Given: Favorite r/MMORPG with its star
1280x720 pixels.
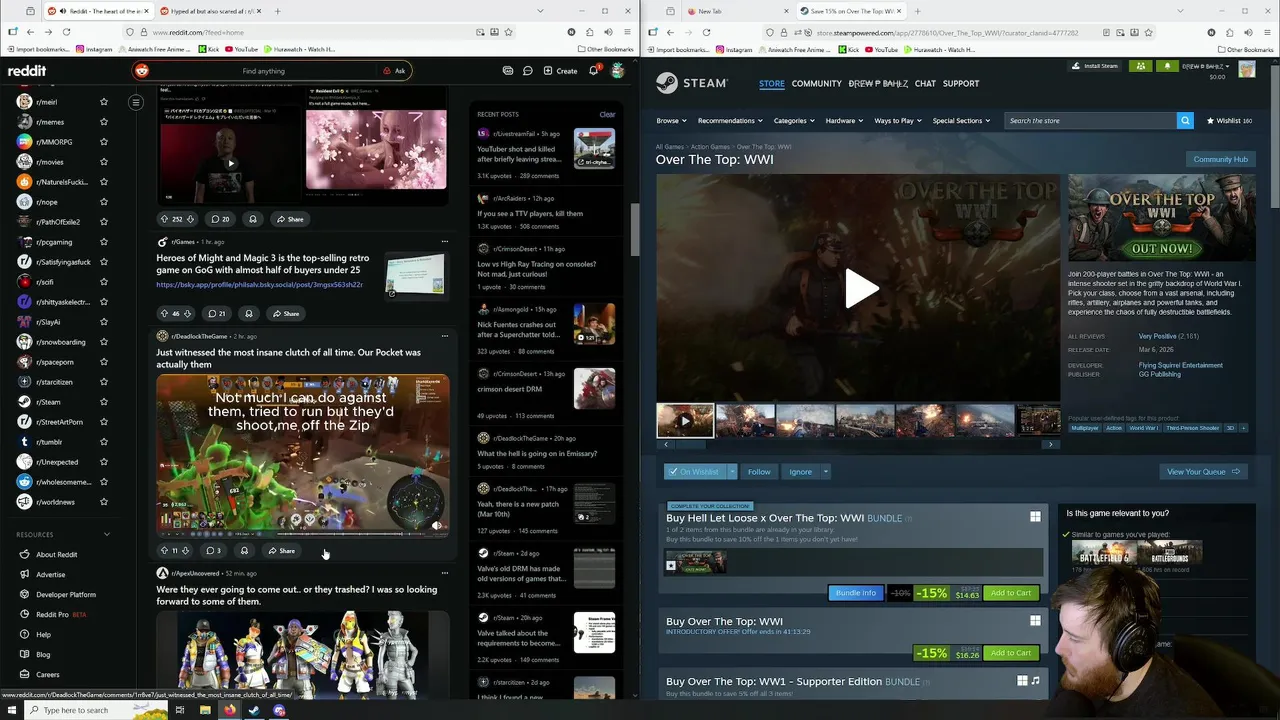Looking at the screenshot, I should click(x=104, y=142).
